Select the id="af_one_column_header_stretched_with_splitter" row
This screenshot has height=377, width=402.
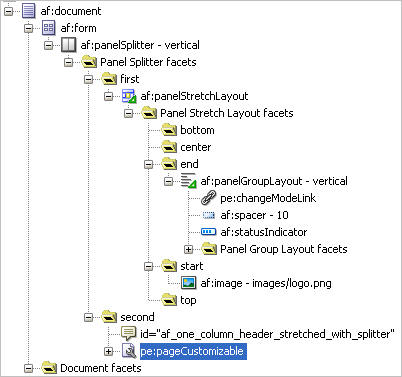[267, 334]
